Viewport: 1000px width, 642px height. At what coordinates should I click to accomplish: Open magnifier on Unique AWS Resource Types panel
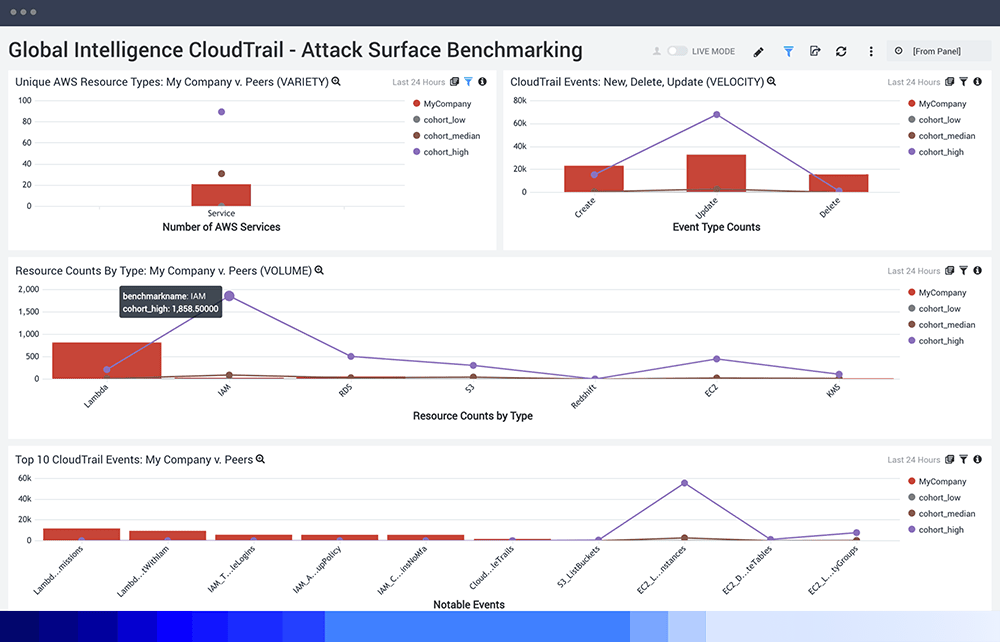click(336, 82)
